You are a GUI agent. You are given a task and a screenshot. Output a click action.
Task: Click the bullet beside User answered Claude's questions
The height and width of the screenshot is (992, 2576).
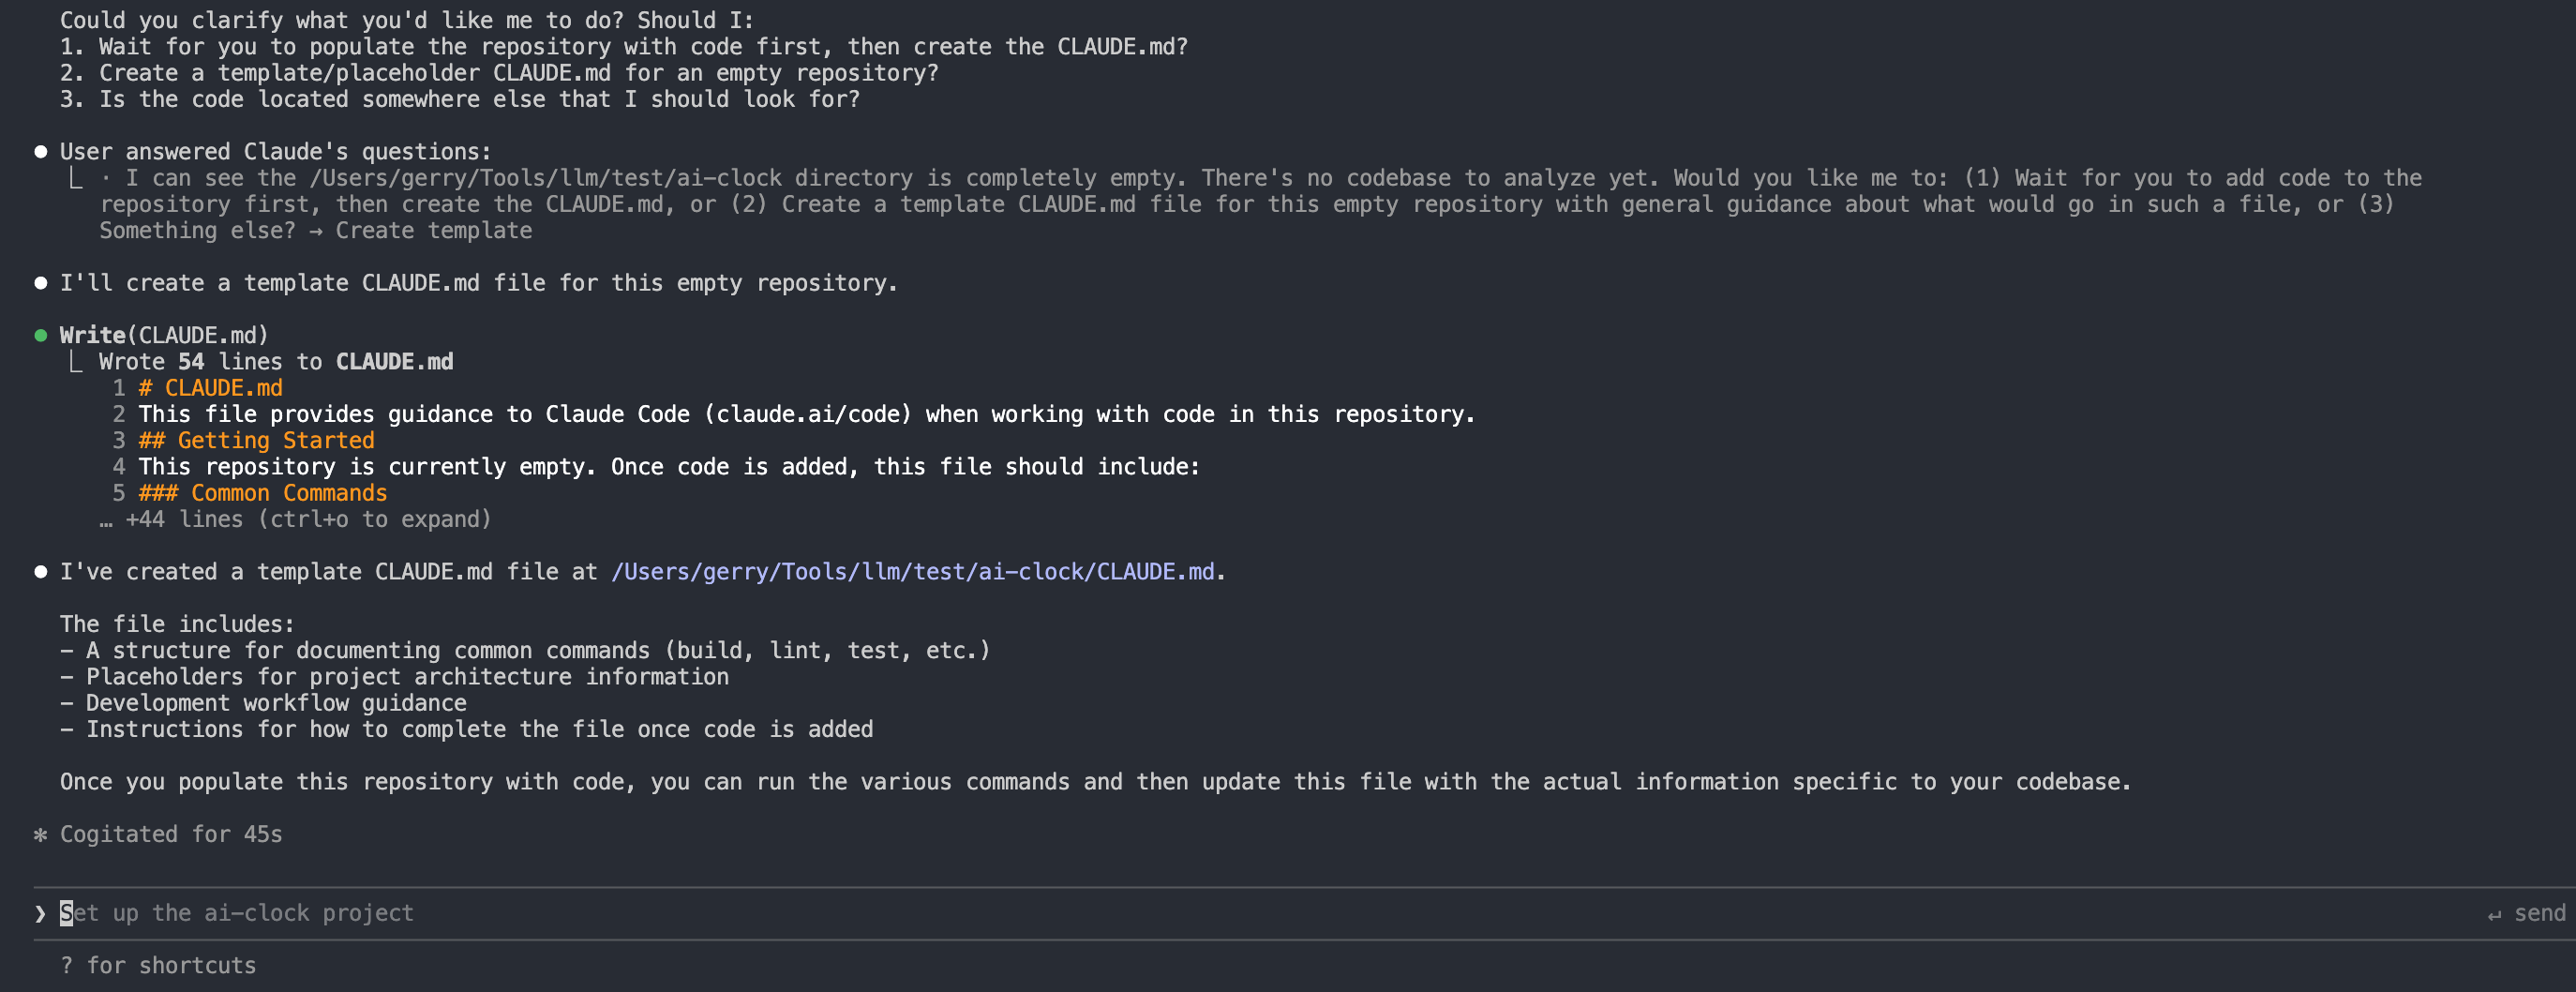tap(41, 152)
